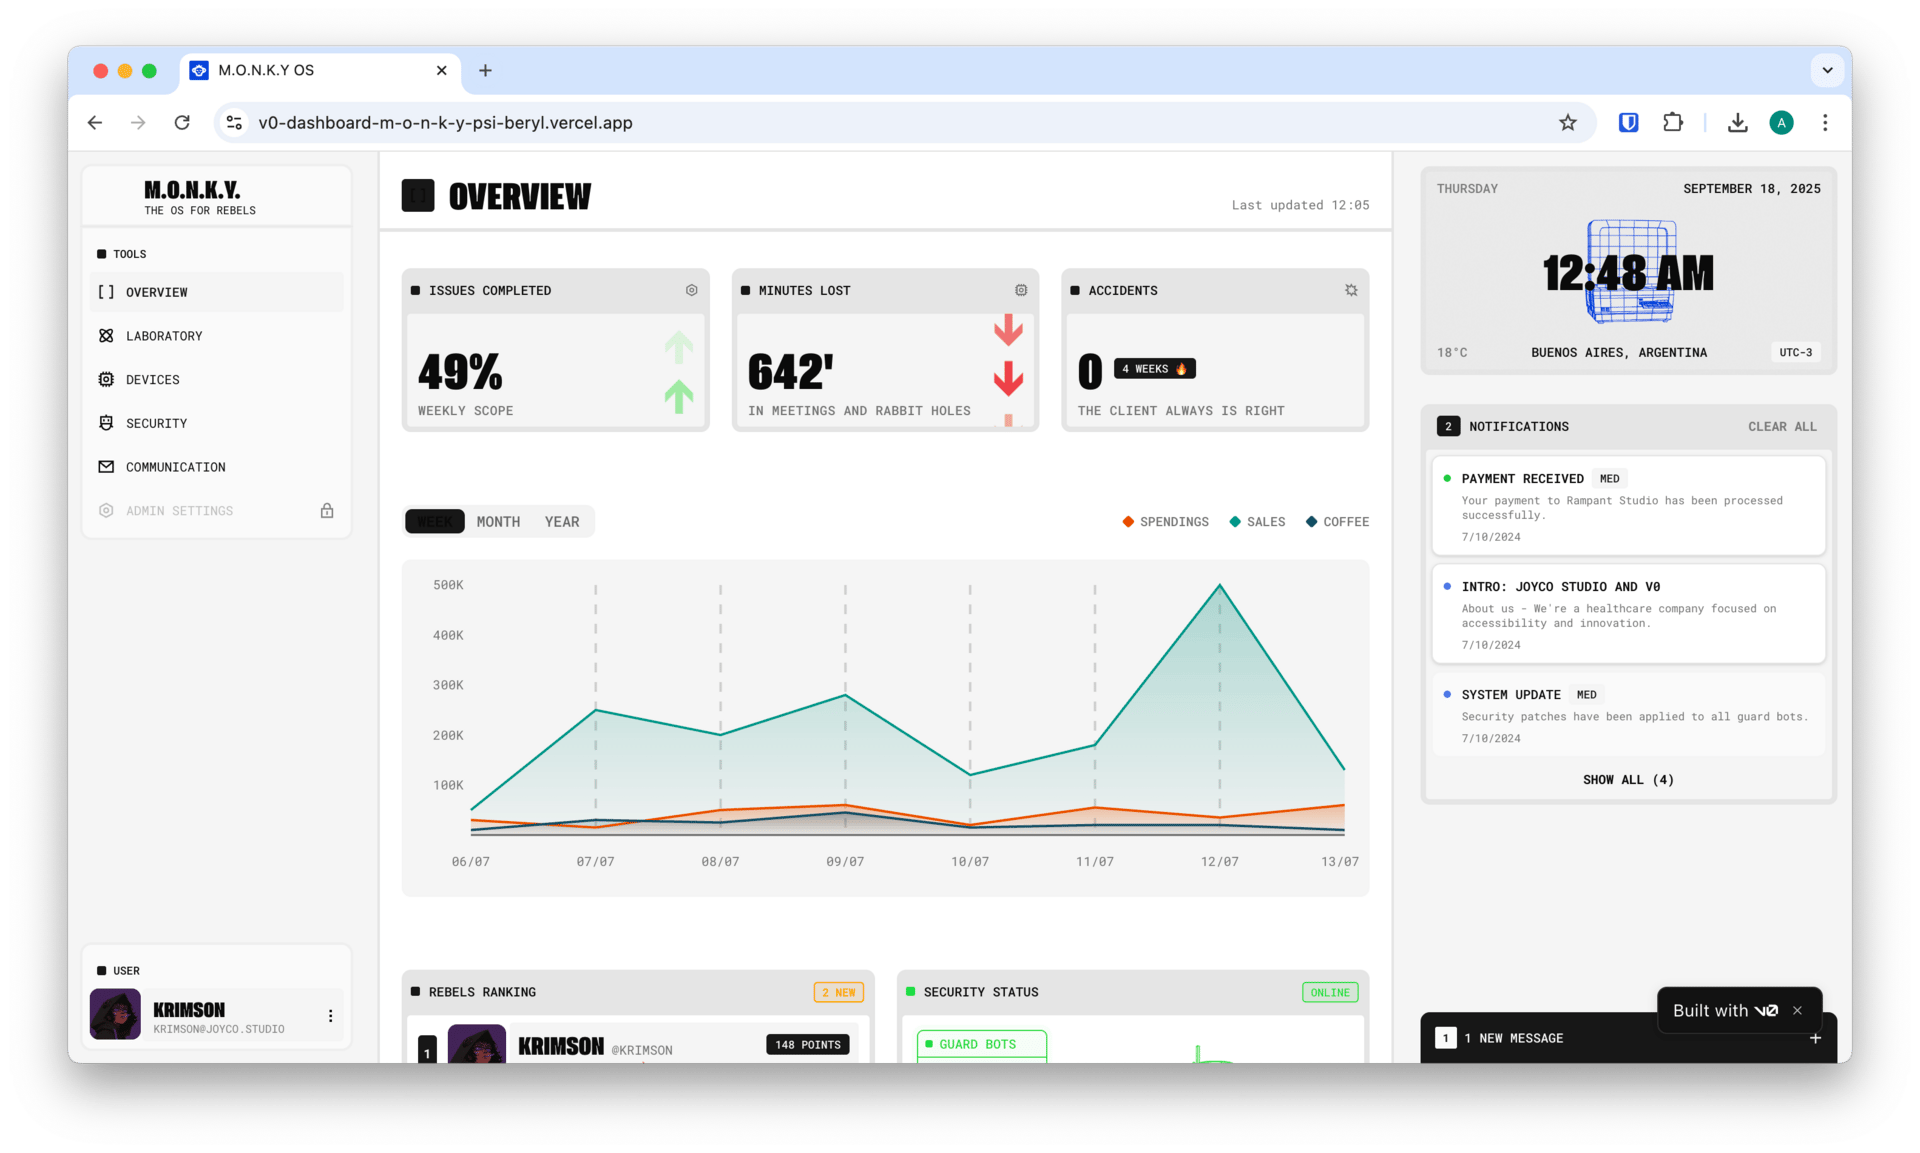Viewport: 1920px width, 1153px height.
Task: Open the Laboratory sidebar icon
Action: (x=106, y=336)
